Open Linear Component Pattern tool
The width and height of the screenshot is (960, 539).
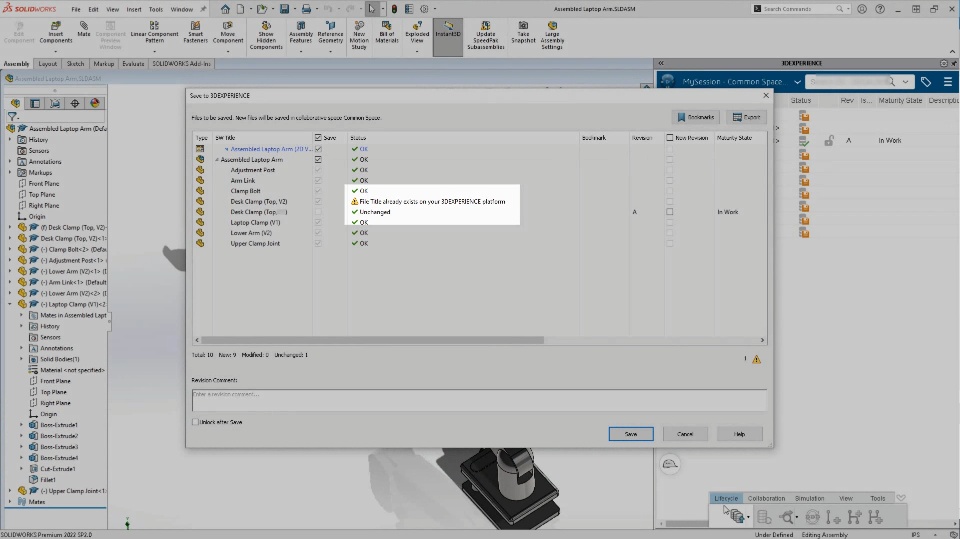coord(154,32)
